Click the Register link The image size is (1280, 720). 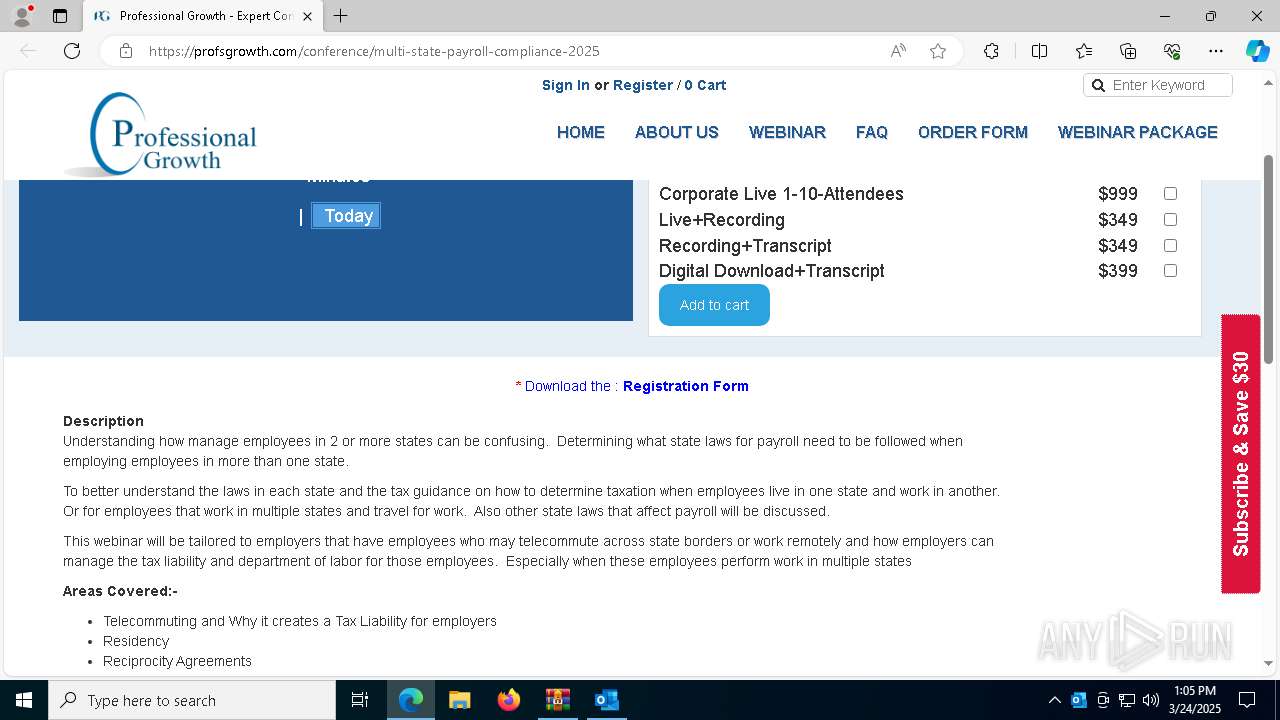[643, 85]
